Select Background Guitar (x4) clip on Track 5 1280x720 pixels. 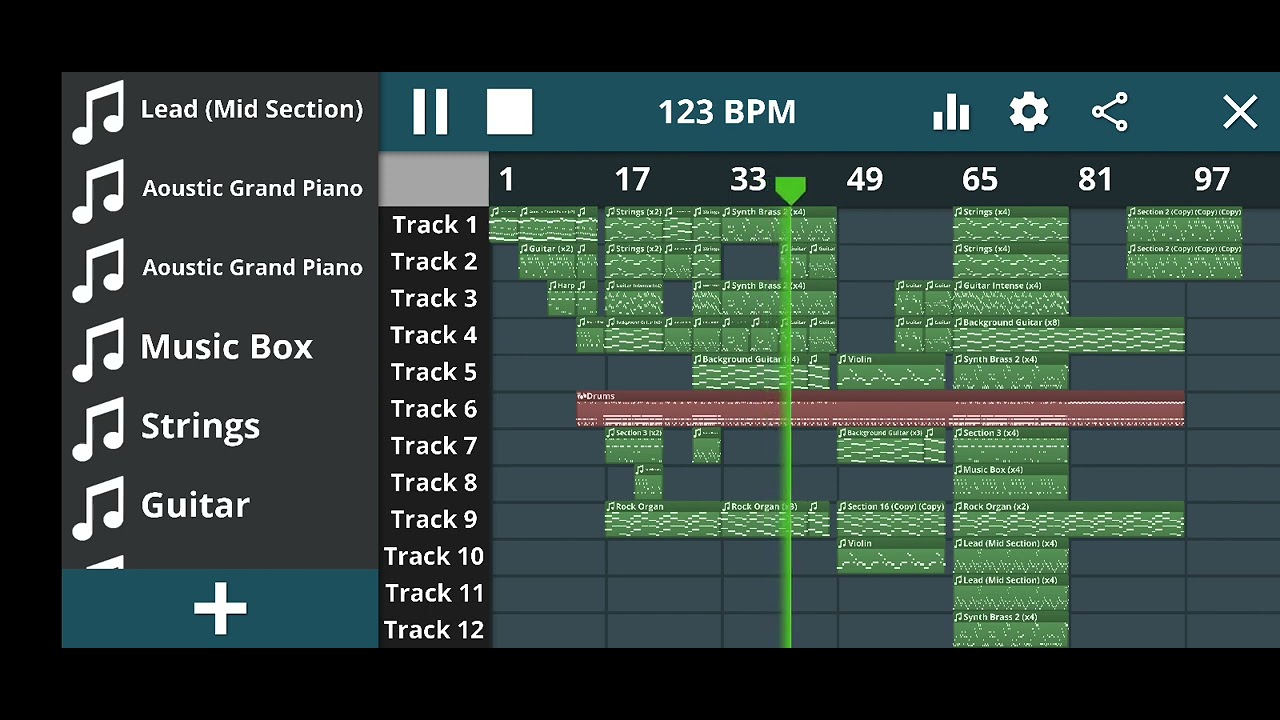[749, 372]
